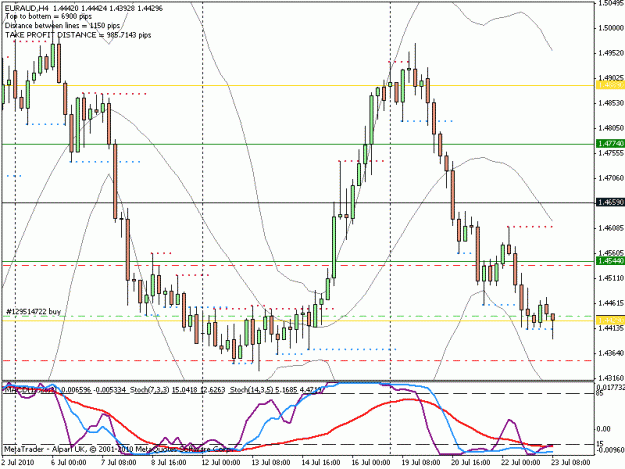Click the black 1.46590 price label

610,202
